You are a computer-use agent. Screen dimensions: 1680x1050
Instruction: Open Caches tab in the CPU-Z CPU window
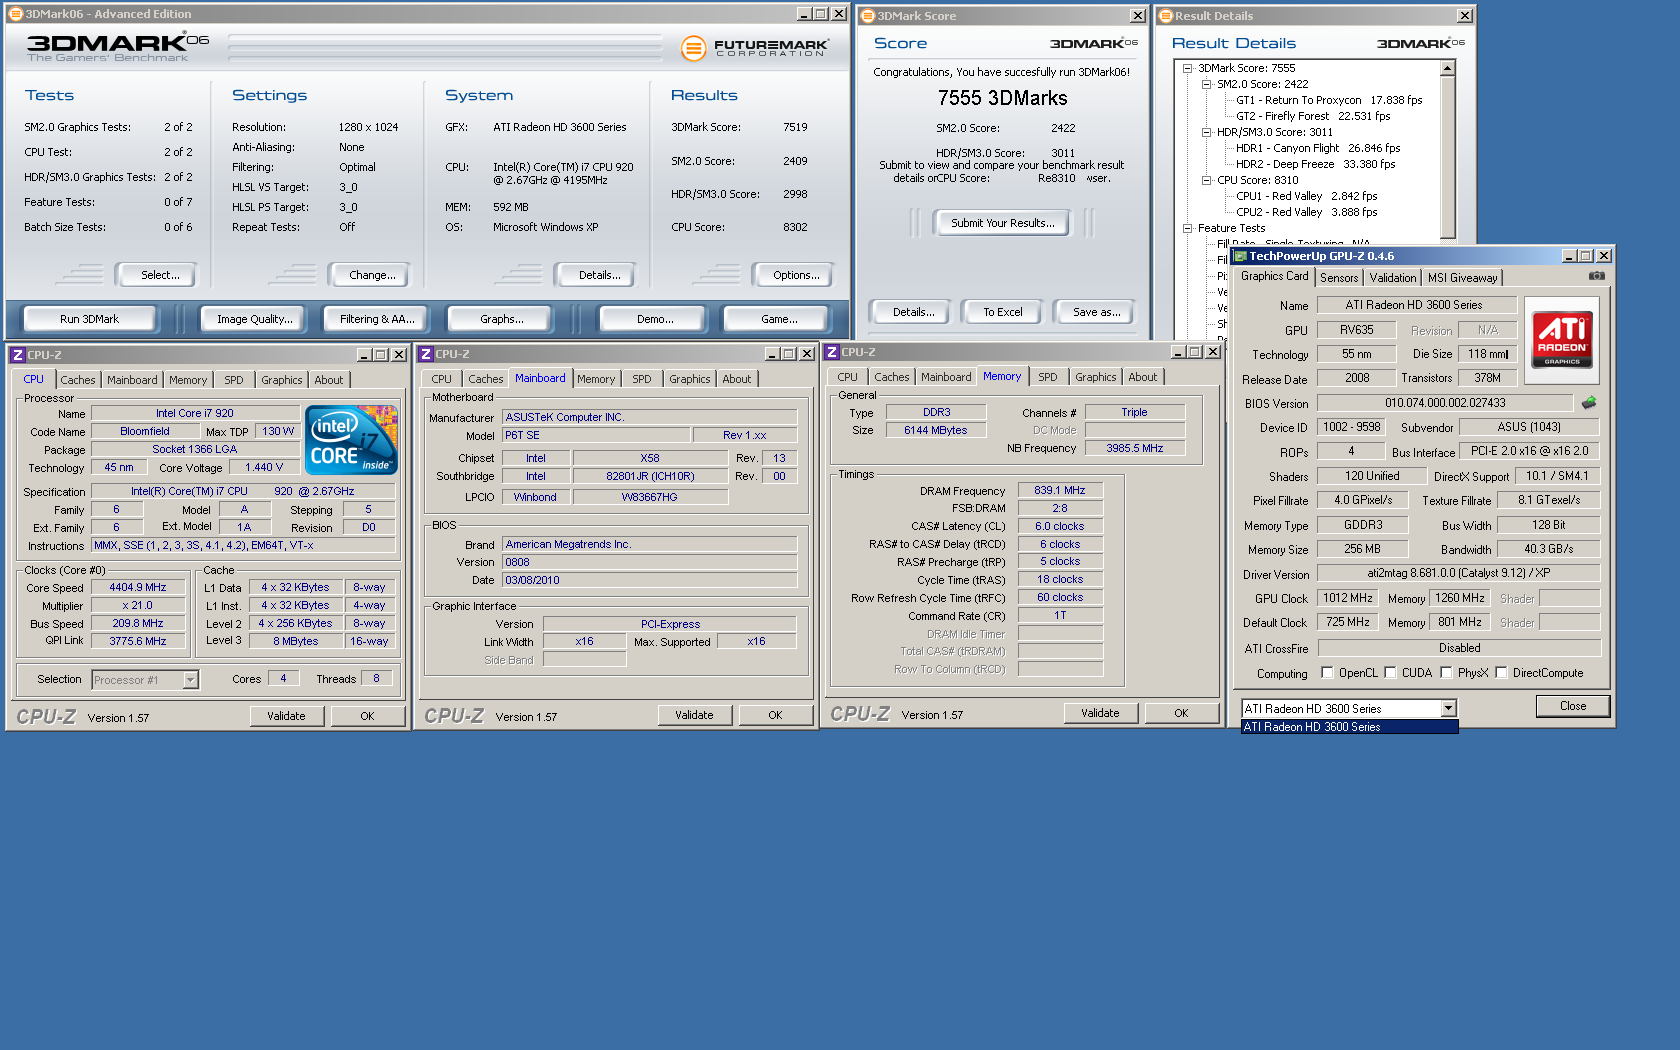pos(77,380)
